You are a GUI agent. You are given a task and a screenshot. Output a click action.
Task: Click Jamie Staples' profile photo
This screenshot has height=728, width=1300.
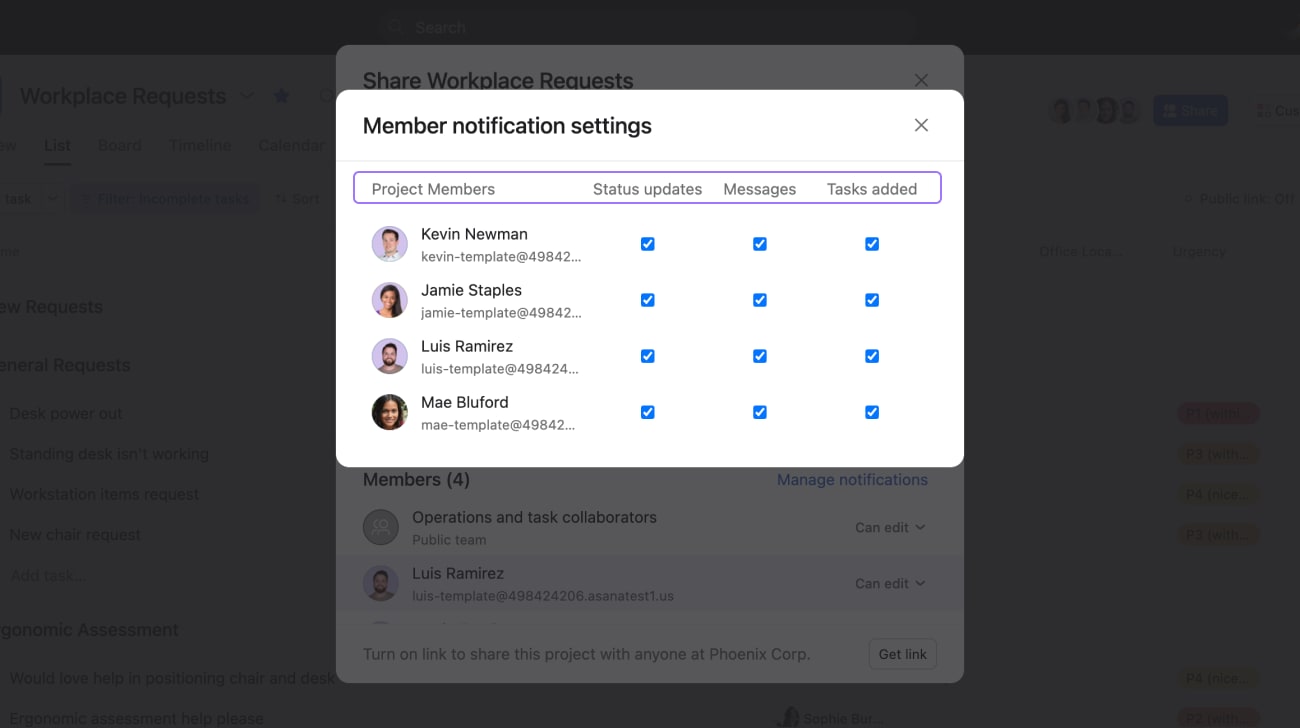pyautogui.click(x=390, y=300)
